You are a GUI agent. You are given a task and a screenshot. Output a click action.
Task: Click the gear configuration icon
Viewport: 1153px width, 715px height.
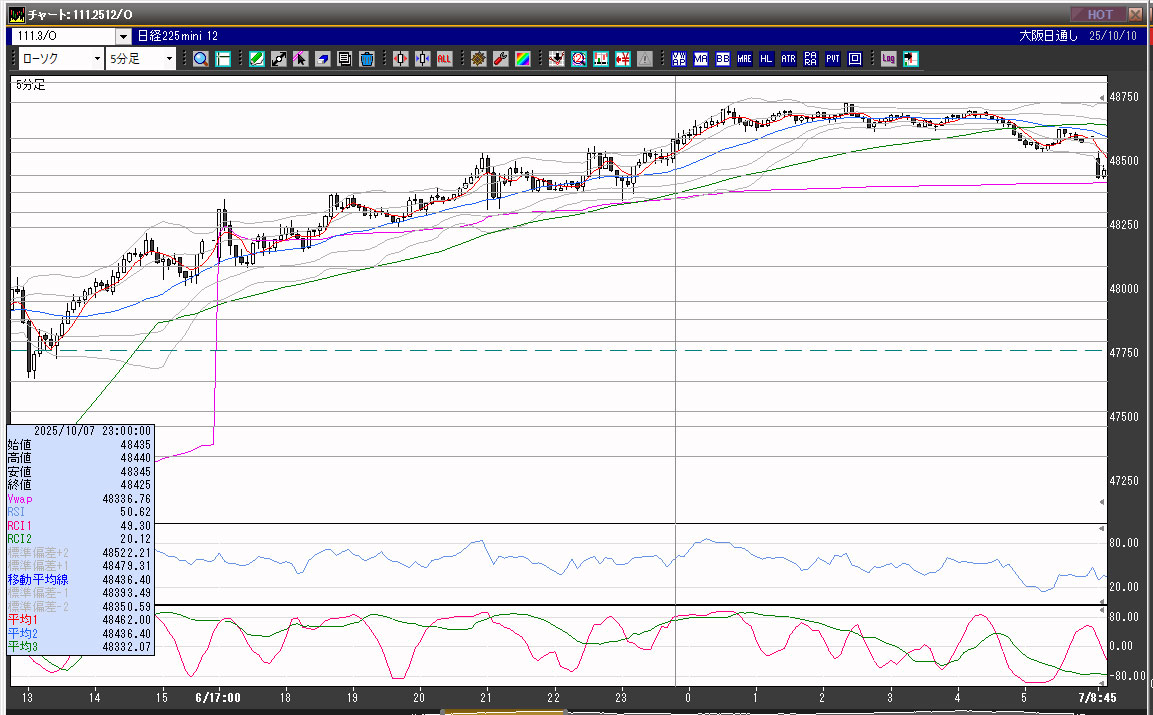click(x=479, y=59)
